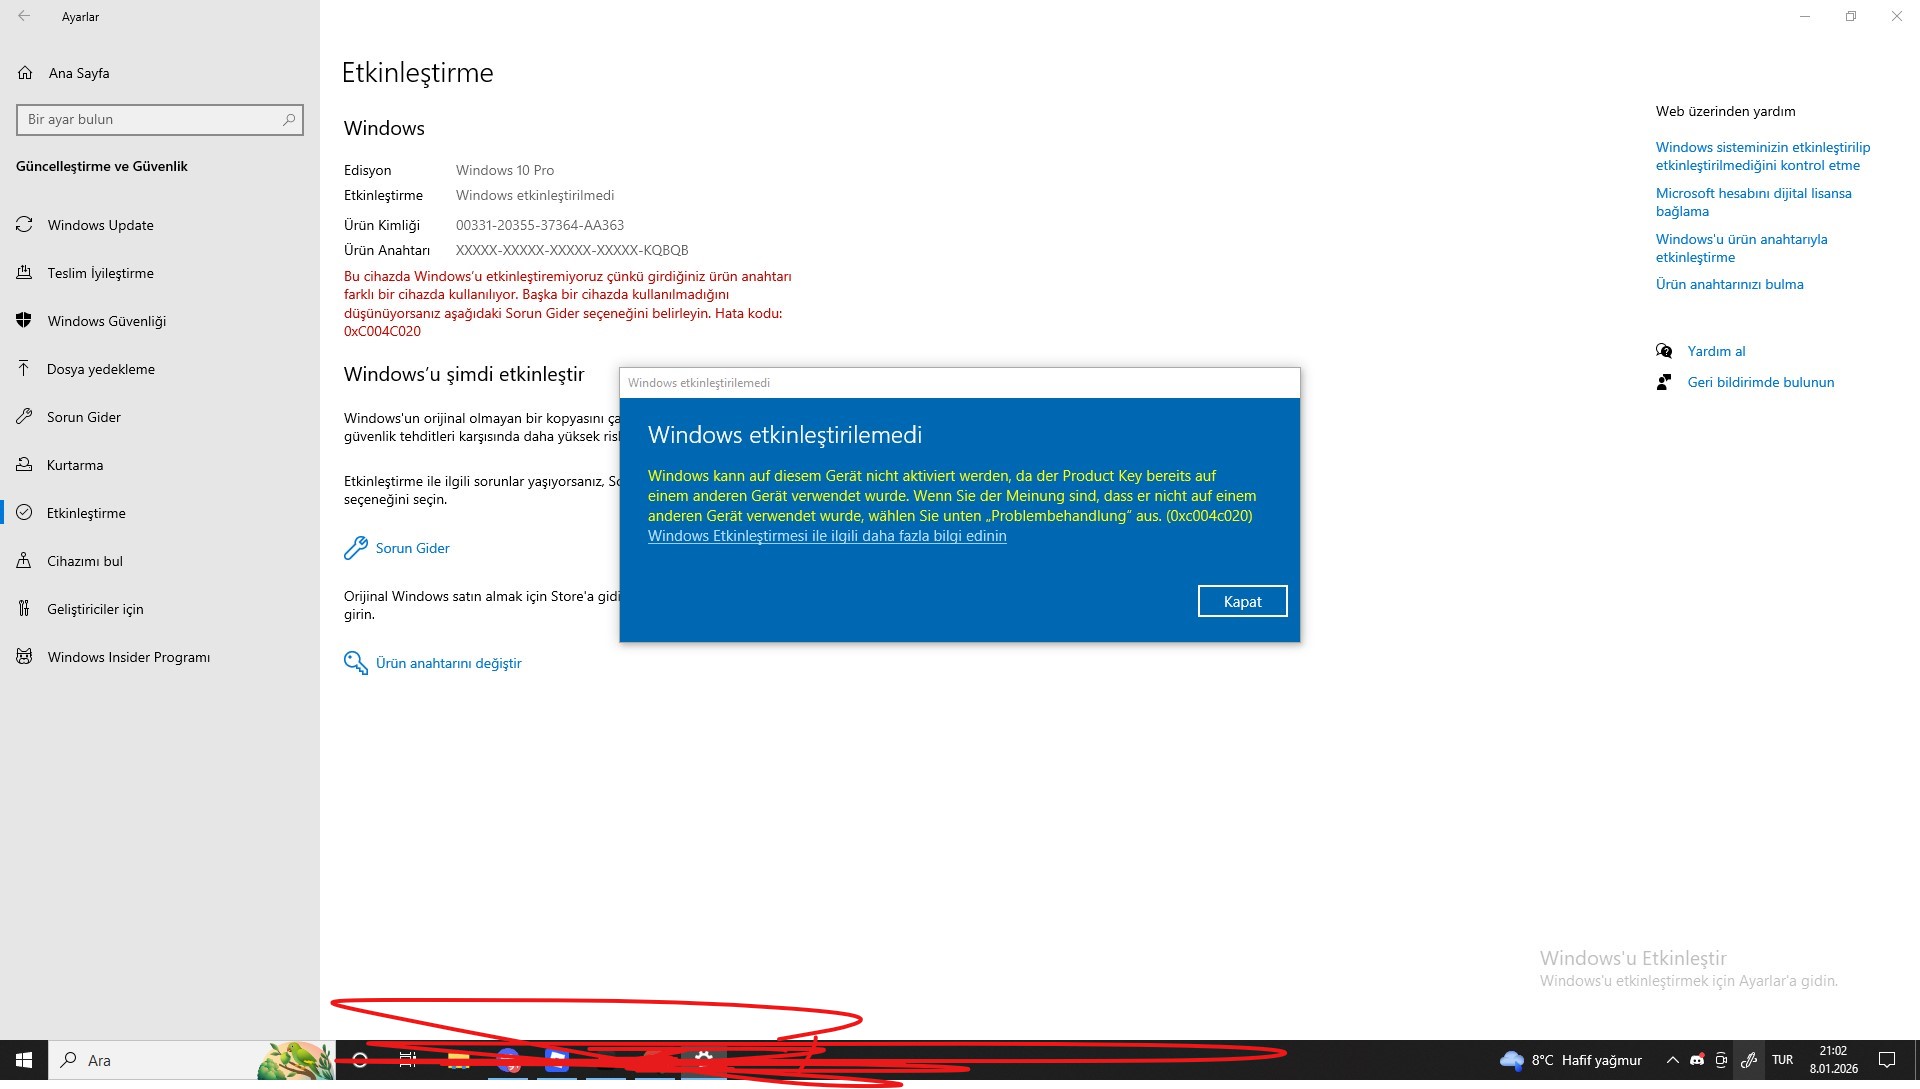Screen dimensions: 1920x1089
Task: Click the red 0xC004C020 error message
Action: [568, 303]
